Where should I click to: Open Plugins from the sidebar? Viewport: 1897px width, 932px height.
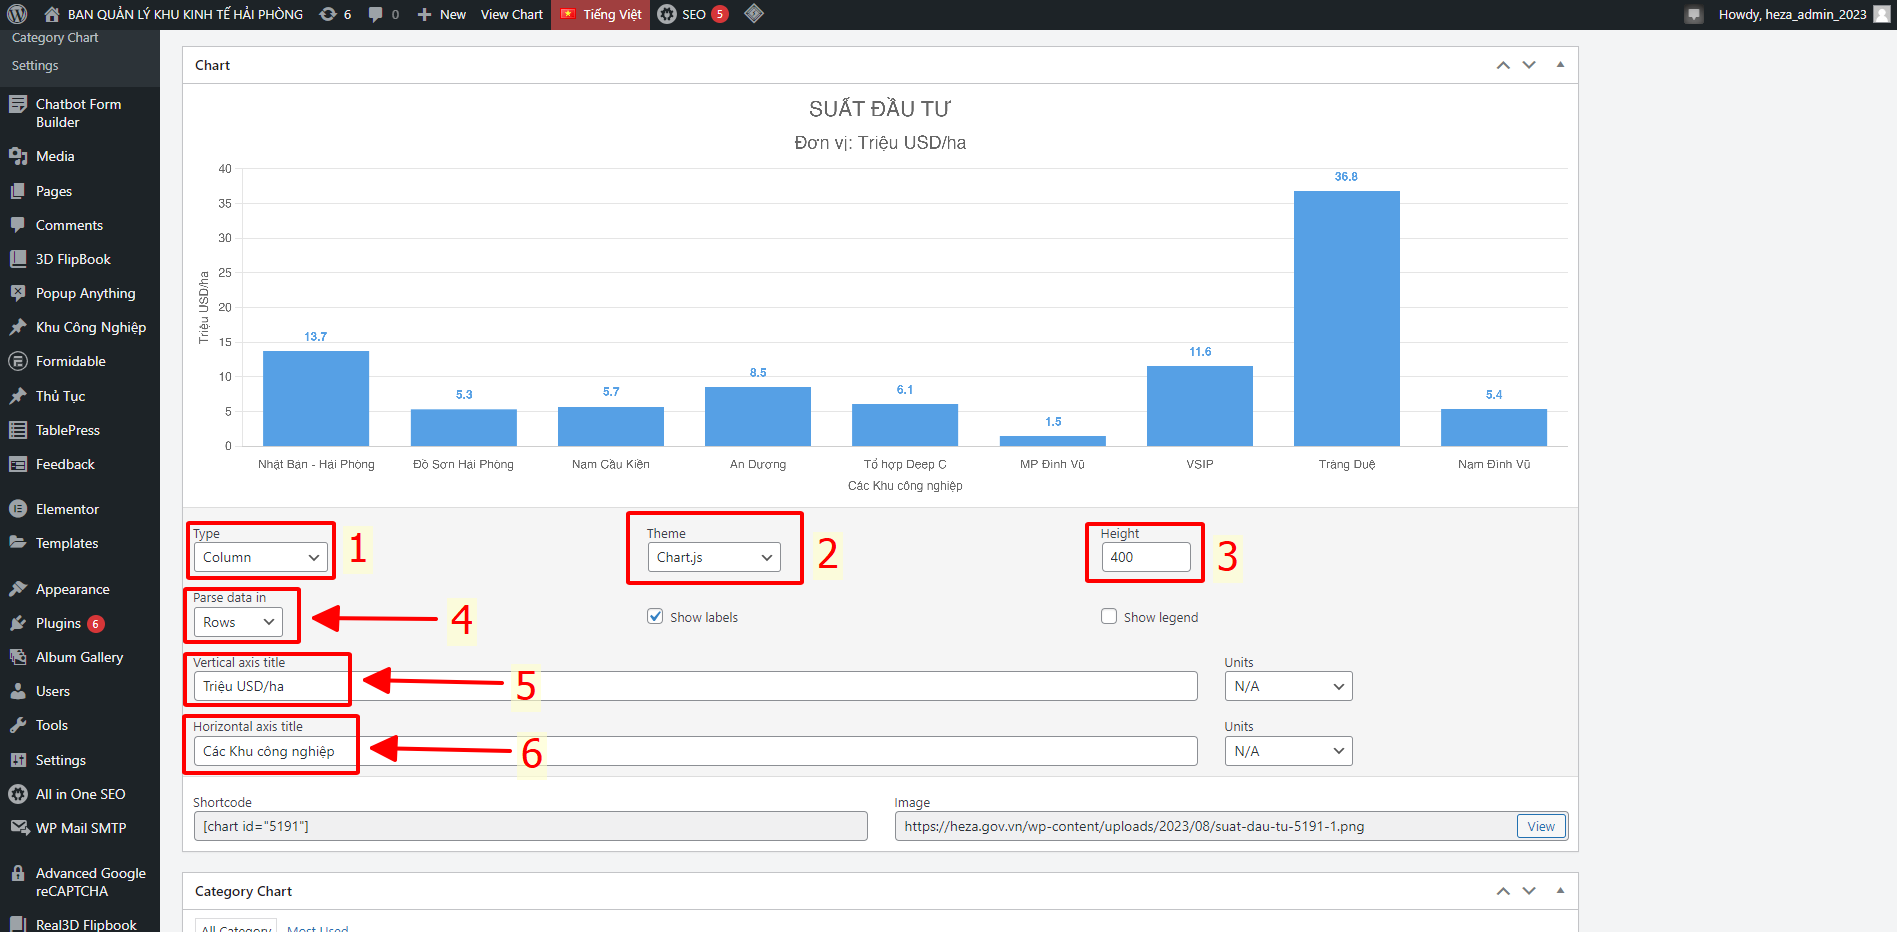[x=58, y=623]
